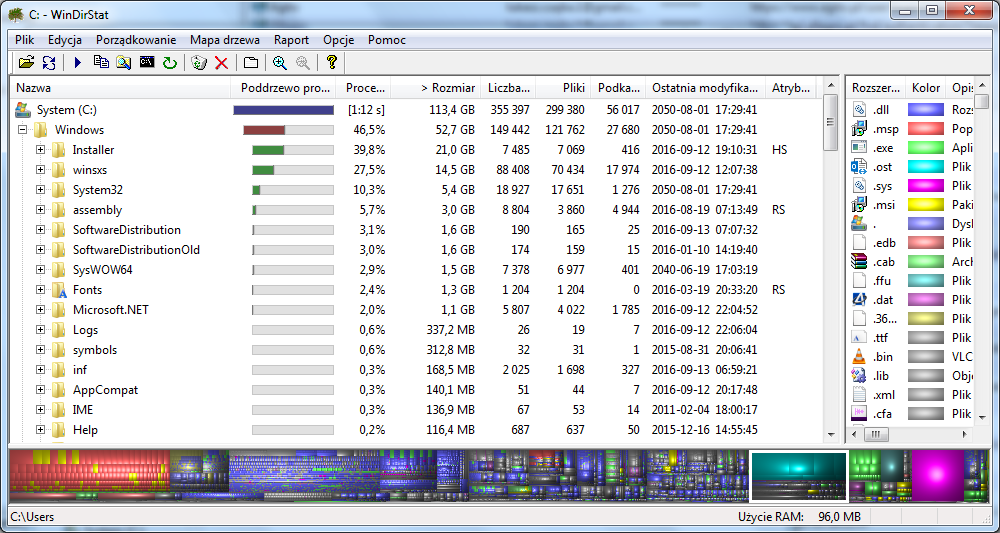Open the Opcje menu
Image resolution: width=1000 pixels, height=533 pixels.
(339, 40)
